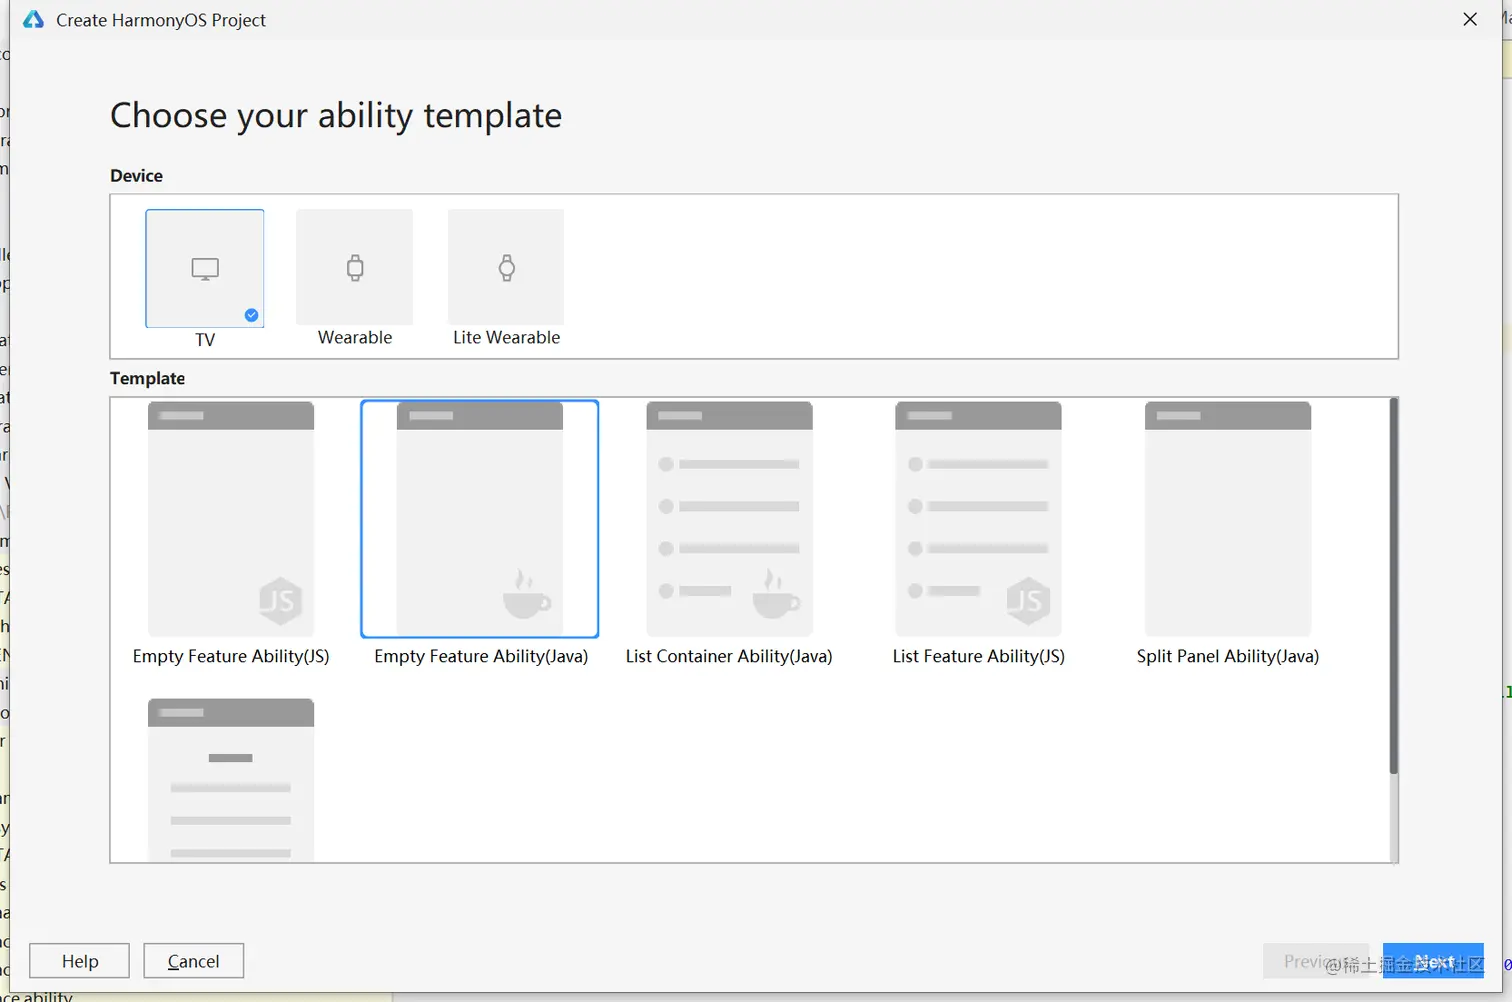Choose the Wearable device icon
The height and width of the screenshot is (1002, 1512).
point(355,267)
